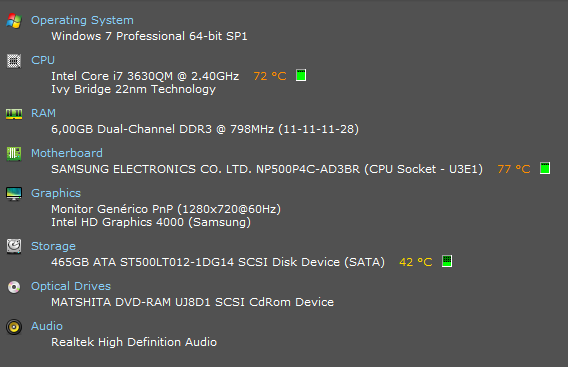Click the CPU chip icon

(14, 61)
